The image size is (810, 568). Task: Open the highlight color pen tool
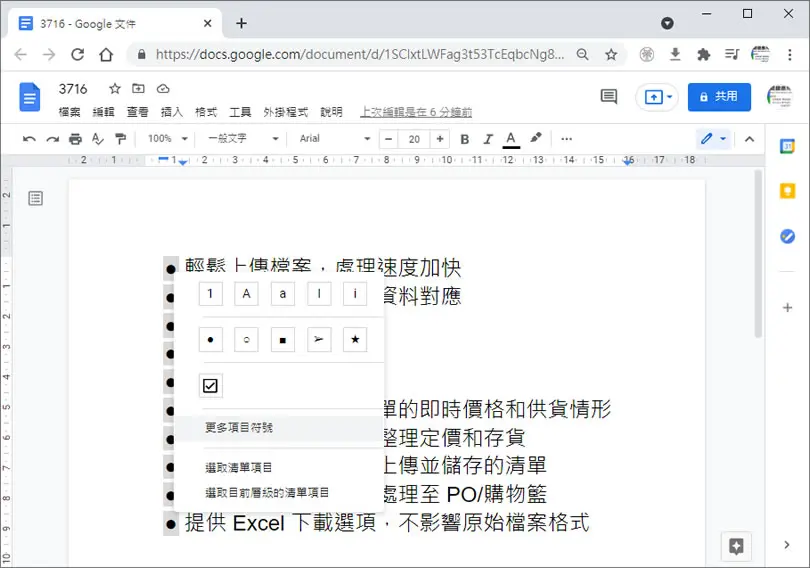pyautogui.click(x=536, y=138)
